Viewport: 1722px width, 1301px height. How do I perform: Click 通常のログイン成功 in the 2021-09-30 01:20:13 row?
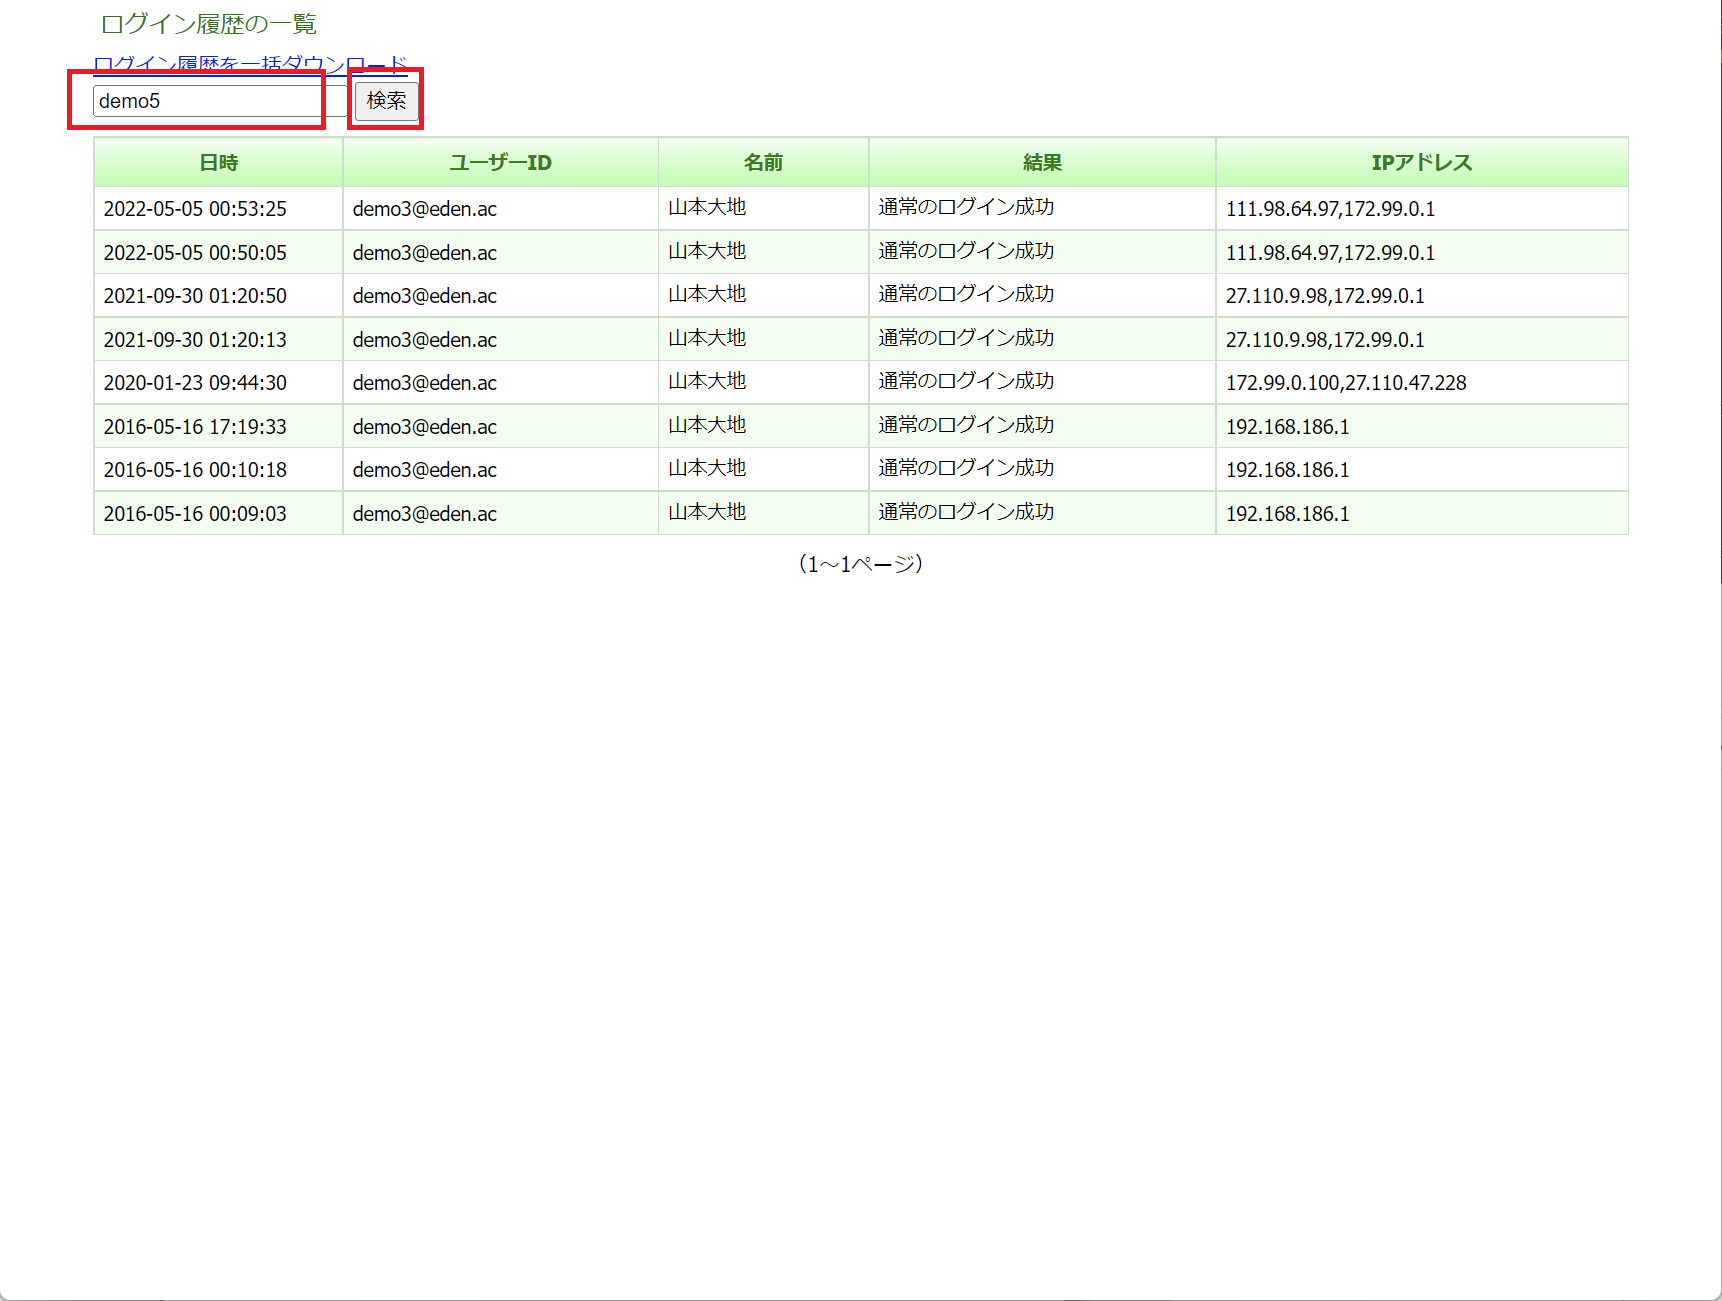[966, 338]
